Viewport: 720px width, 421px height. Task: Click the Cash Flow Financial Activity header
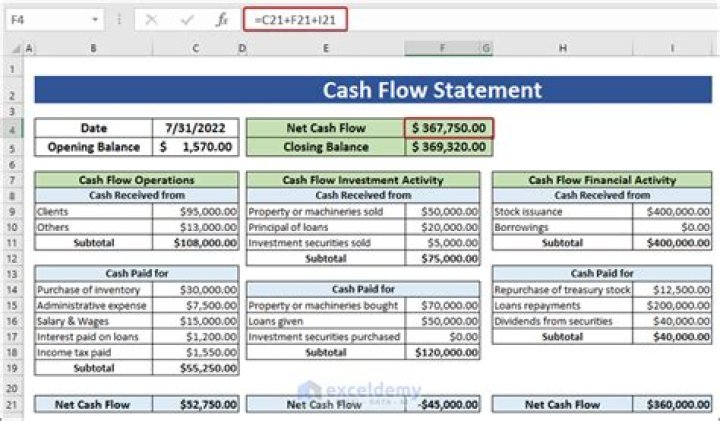pyautogui.click(x=602, y=180)
